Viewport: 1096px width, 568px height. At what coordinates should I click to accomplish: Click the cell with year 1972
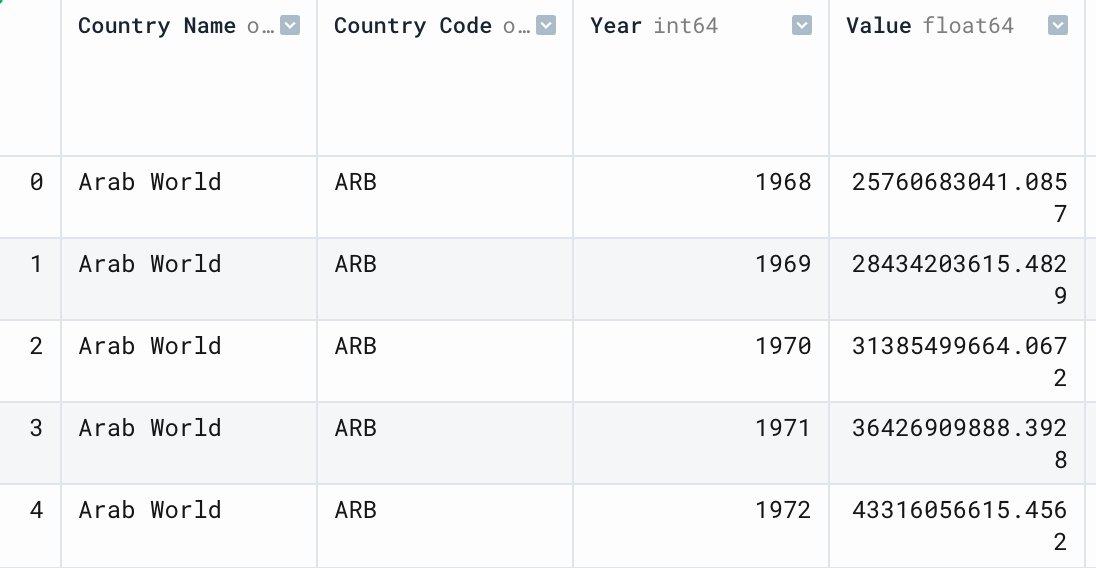[x=701, y=525]
